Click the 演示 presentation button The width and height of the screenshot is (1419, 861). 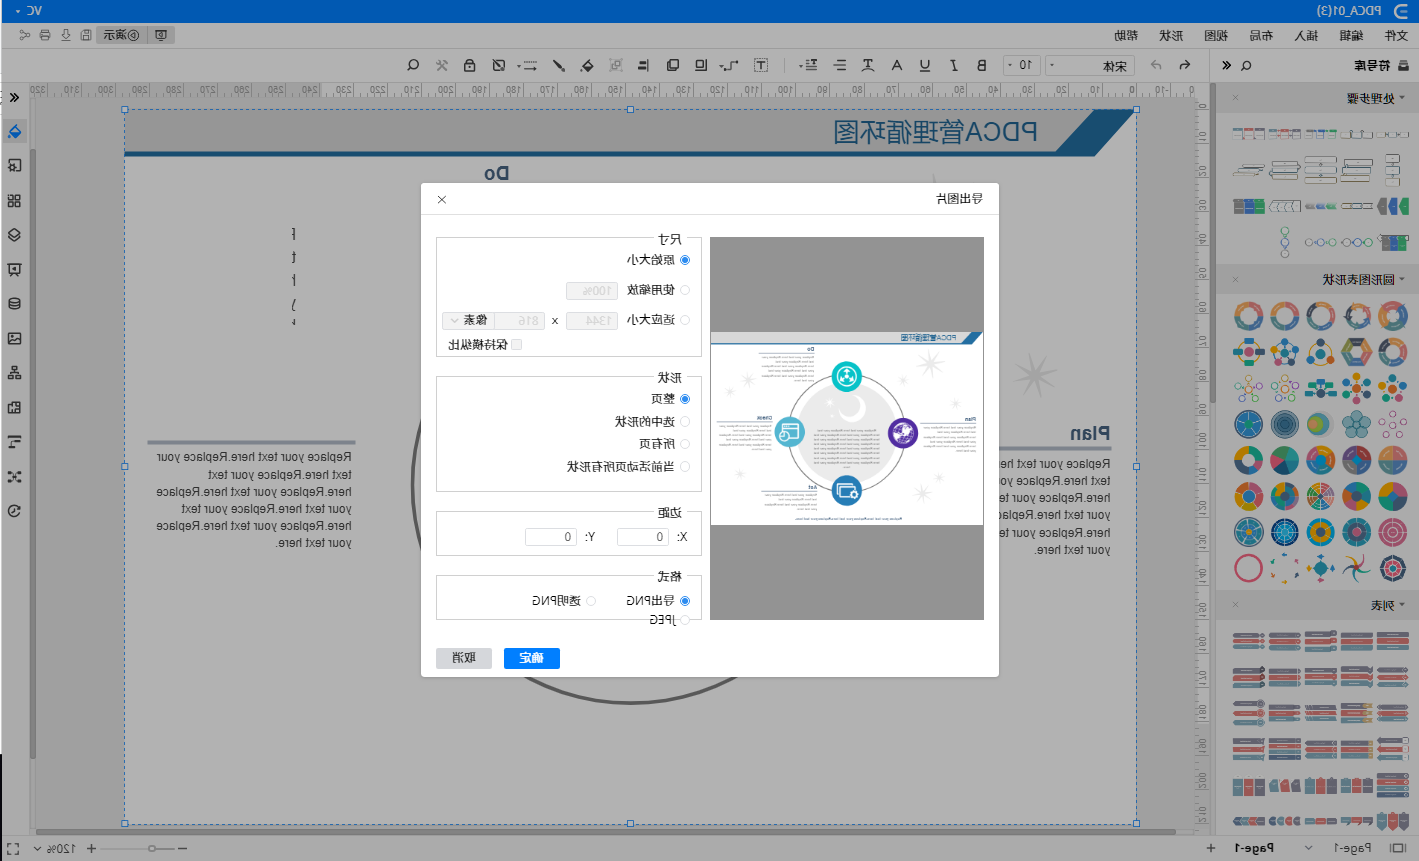click(122, 35)
